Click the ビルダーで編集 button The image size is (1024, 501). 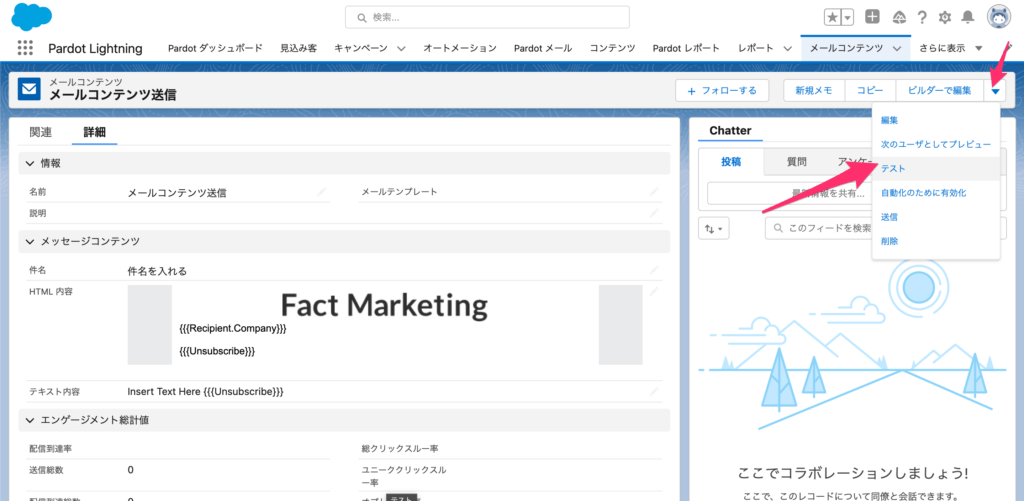point(939,90)
